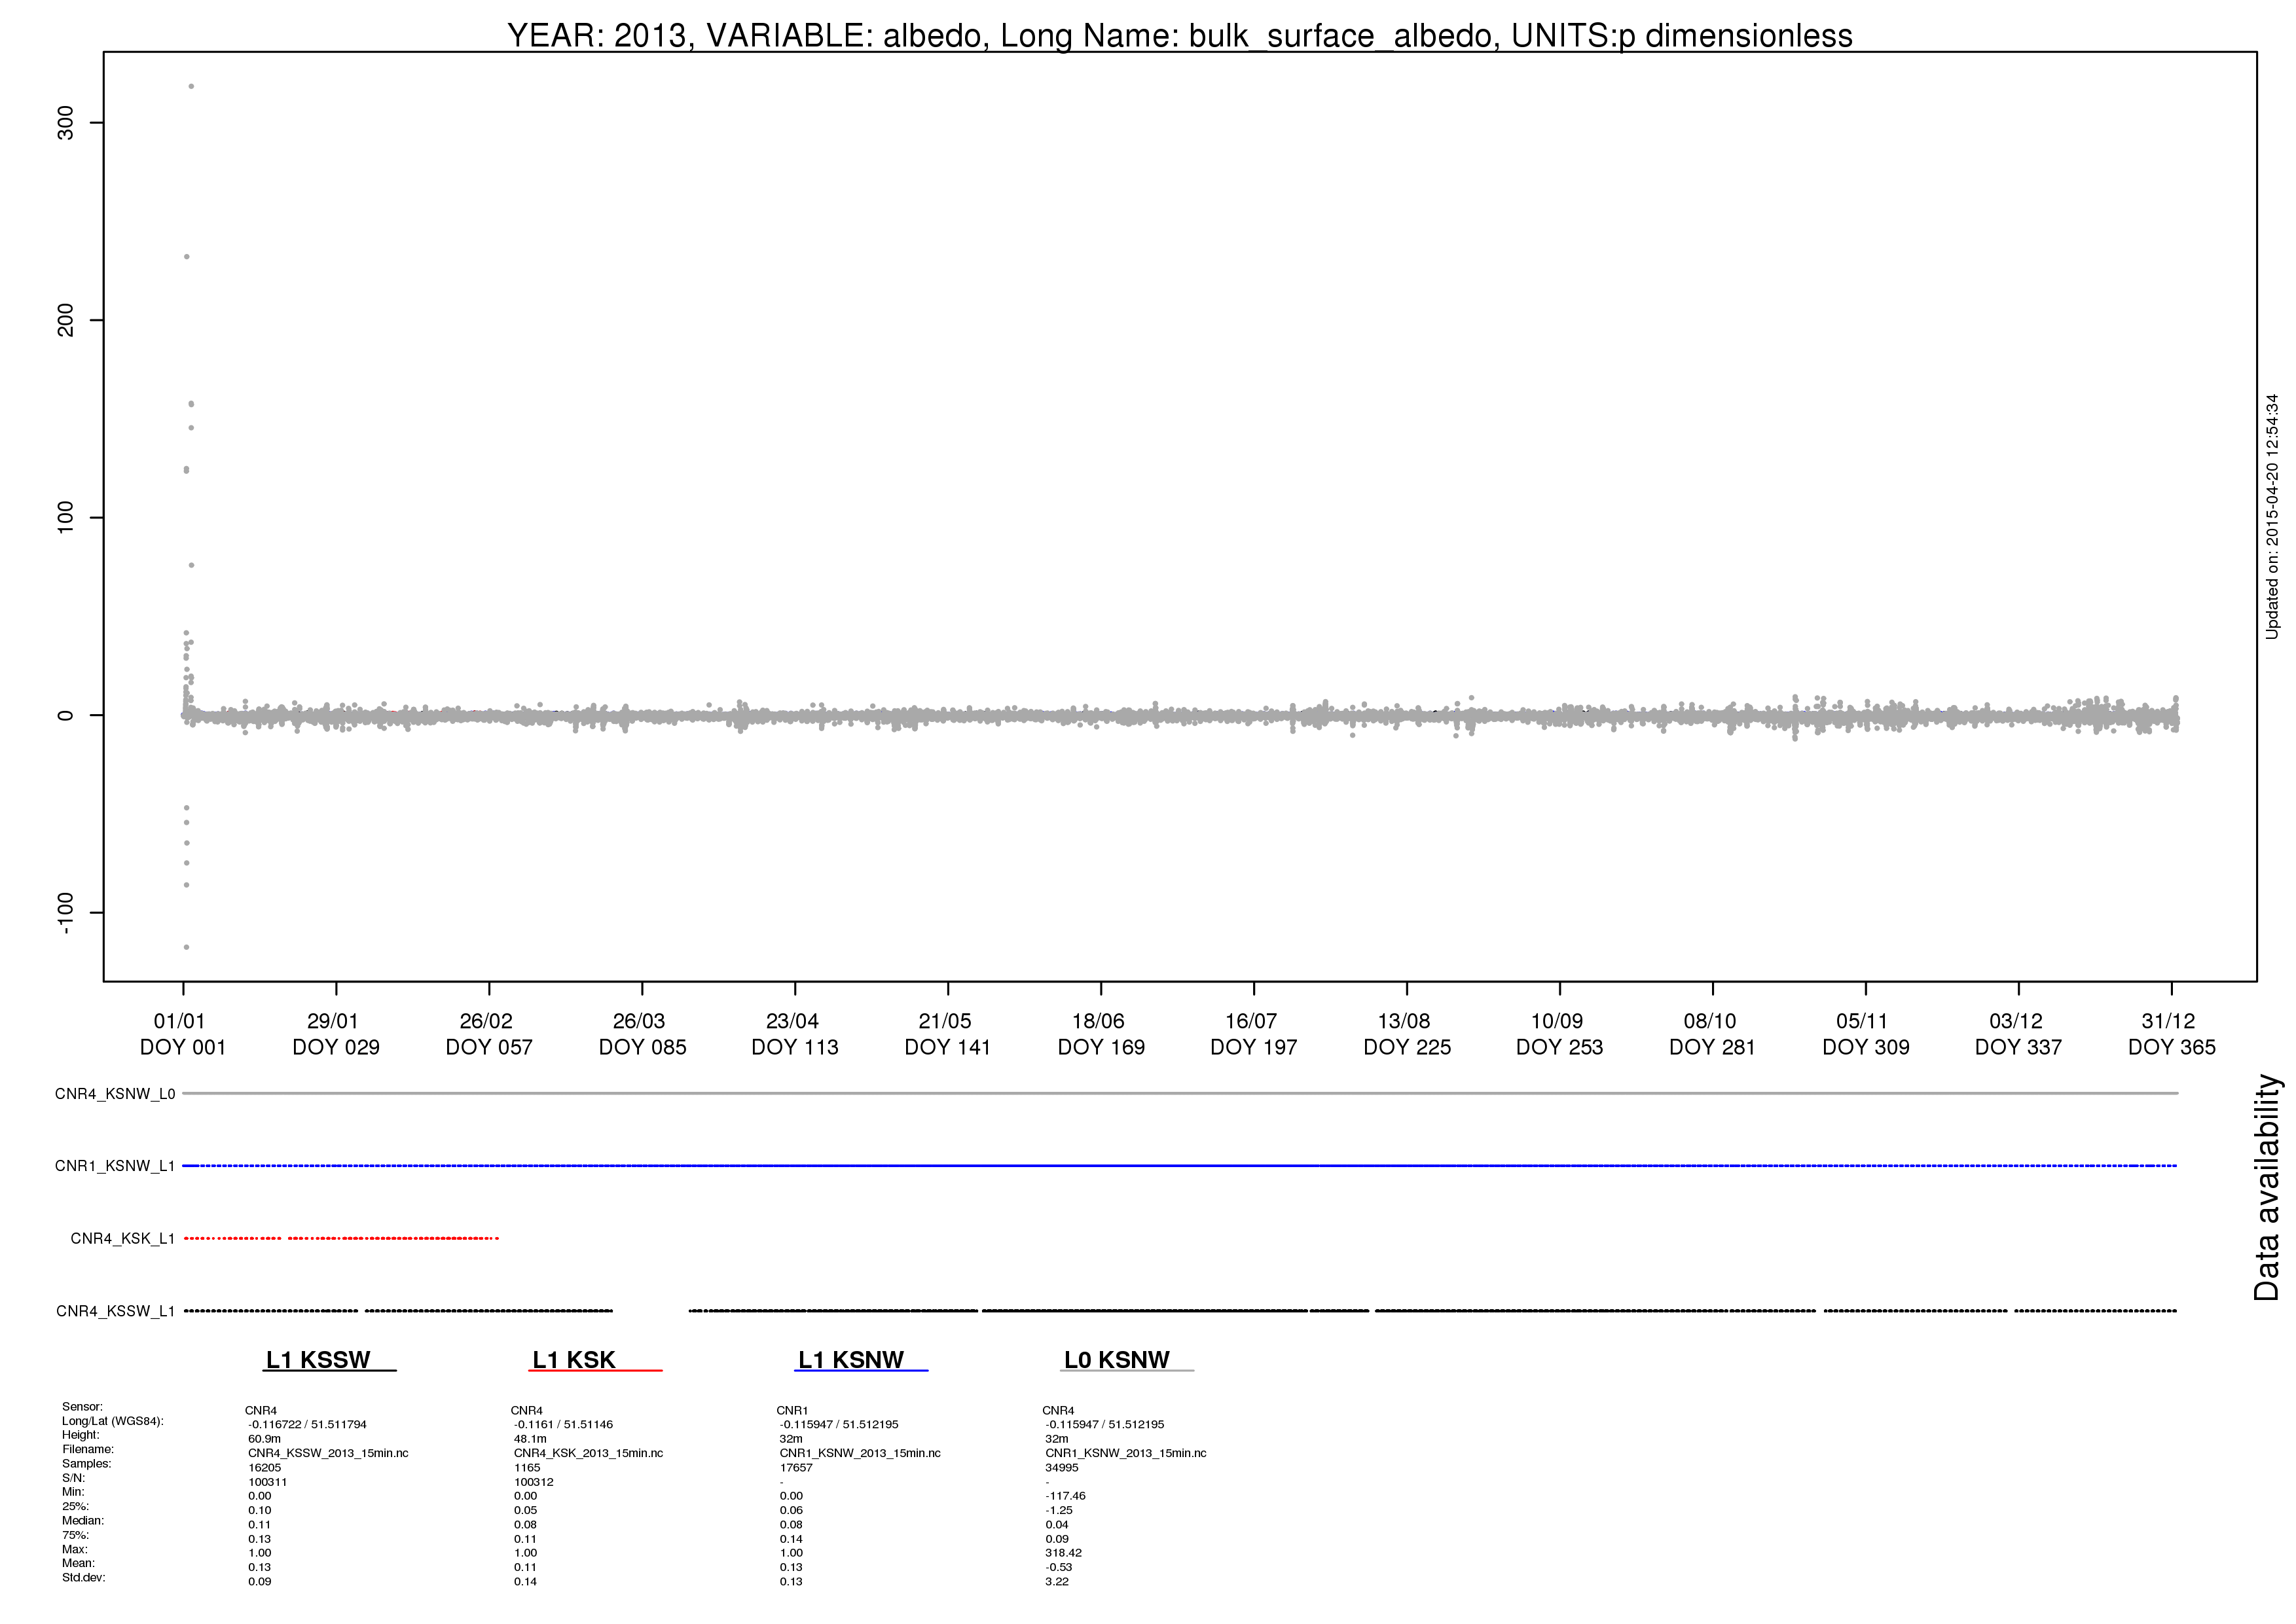Click the x-axis label 29/01 DOY 029
This screenshot has width=2296, height=1624.
(x=335, y=1033)
